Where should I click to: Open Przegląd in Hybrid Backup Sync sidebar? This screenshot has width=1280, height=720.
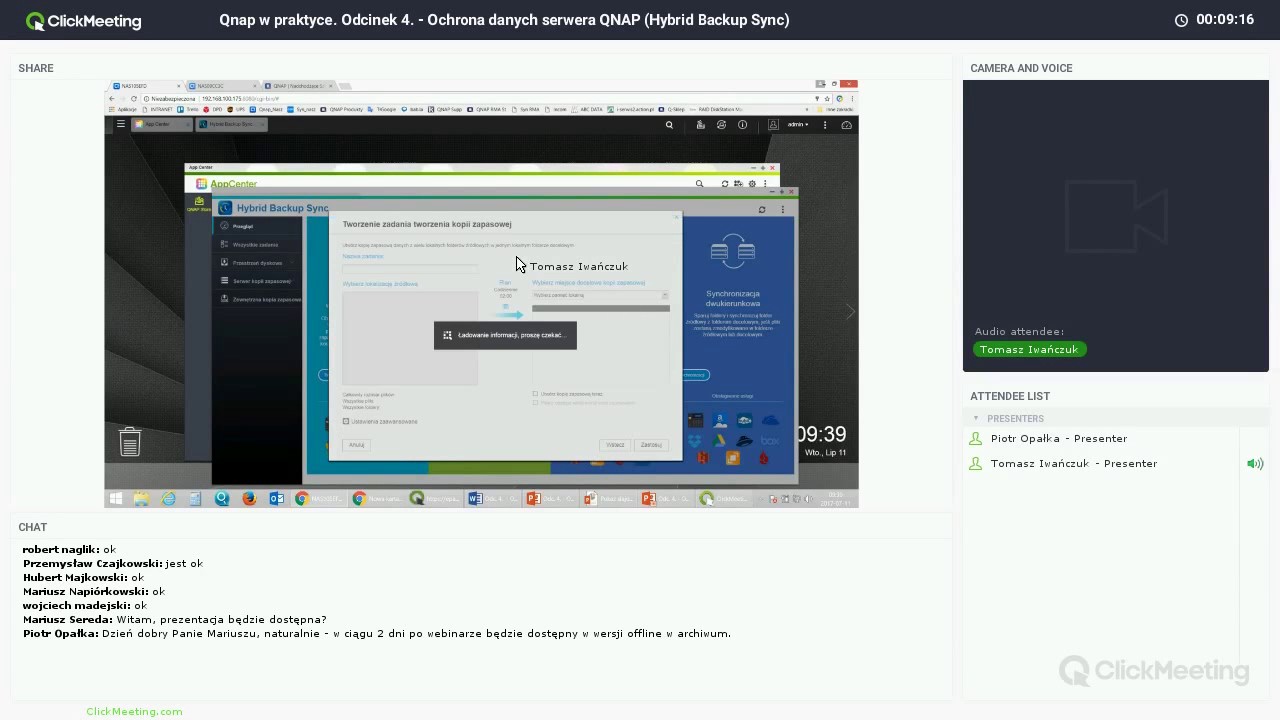coord(258,226)
